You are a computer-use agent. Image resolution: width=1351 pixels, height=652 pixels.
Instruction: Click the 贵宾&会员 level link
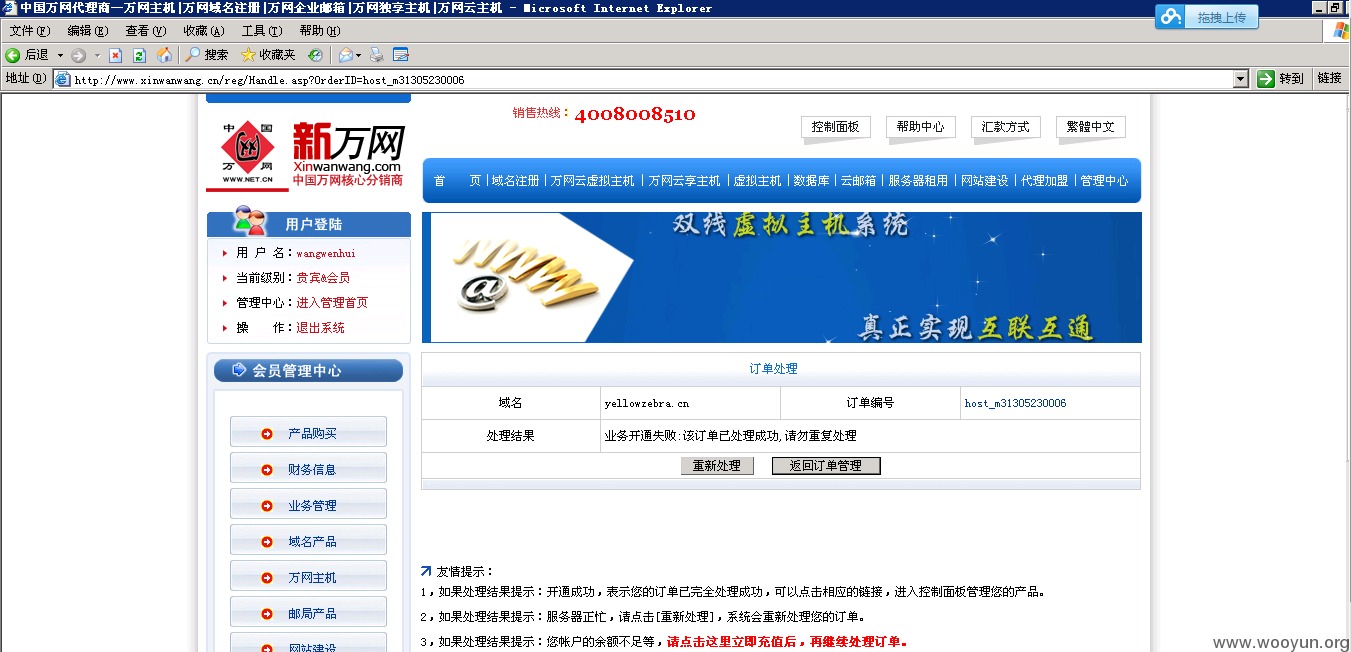(x=323, y=278)
